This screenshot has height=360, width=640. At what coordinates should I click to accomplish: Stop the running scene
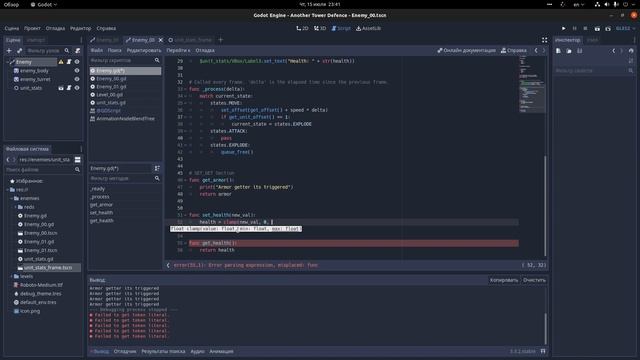coord(585,29)
